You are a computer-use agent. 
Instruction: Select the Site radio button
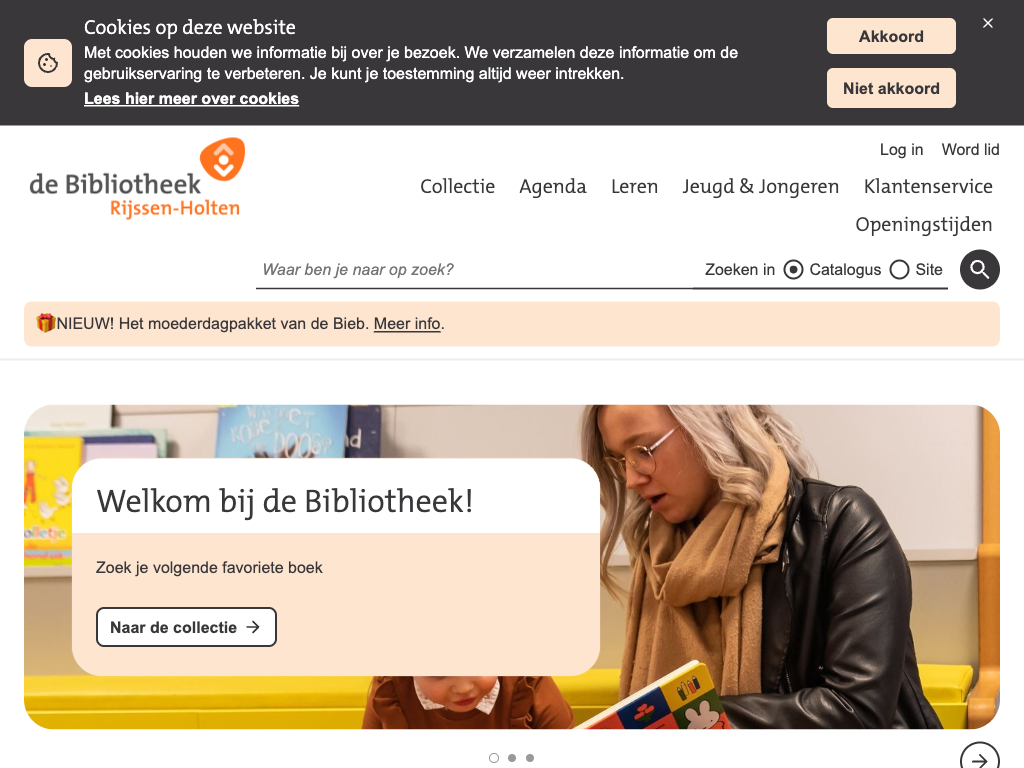point(899,270)
